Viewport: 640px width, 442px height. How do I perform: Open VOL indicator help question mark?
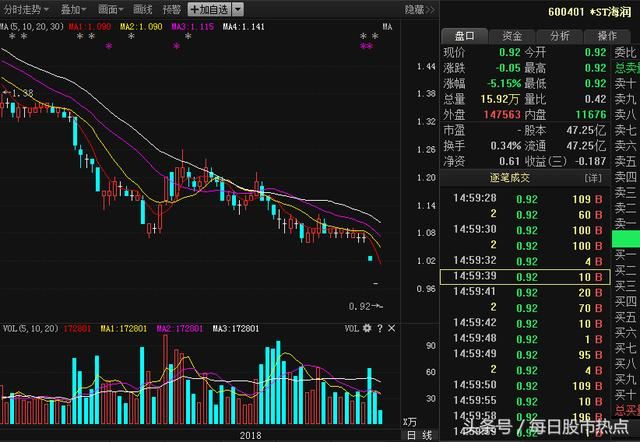tap(380, 328)
